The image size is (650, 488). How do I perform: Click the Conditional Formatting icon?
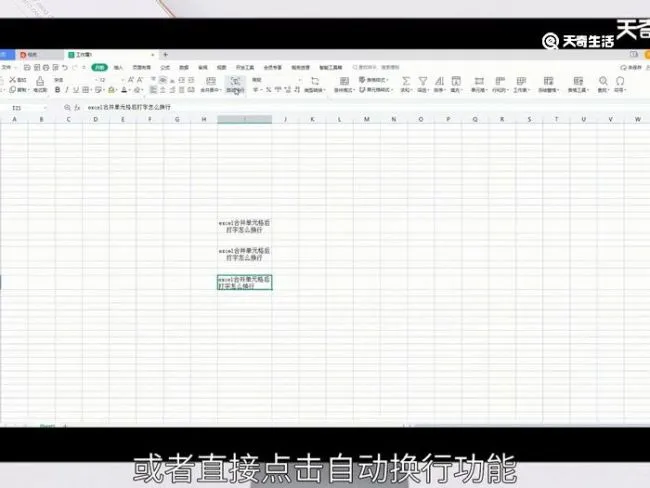[x=344, y=81]
